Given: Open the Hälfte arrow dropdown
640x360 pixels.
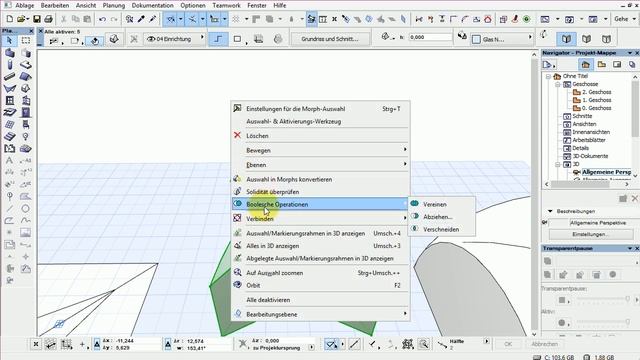Looking at the screenshot, I should point(486,341).
